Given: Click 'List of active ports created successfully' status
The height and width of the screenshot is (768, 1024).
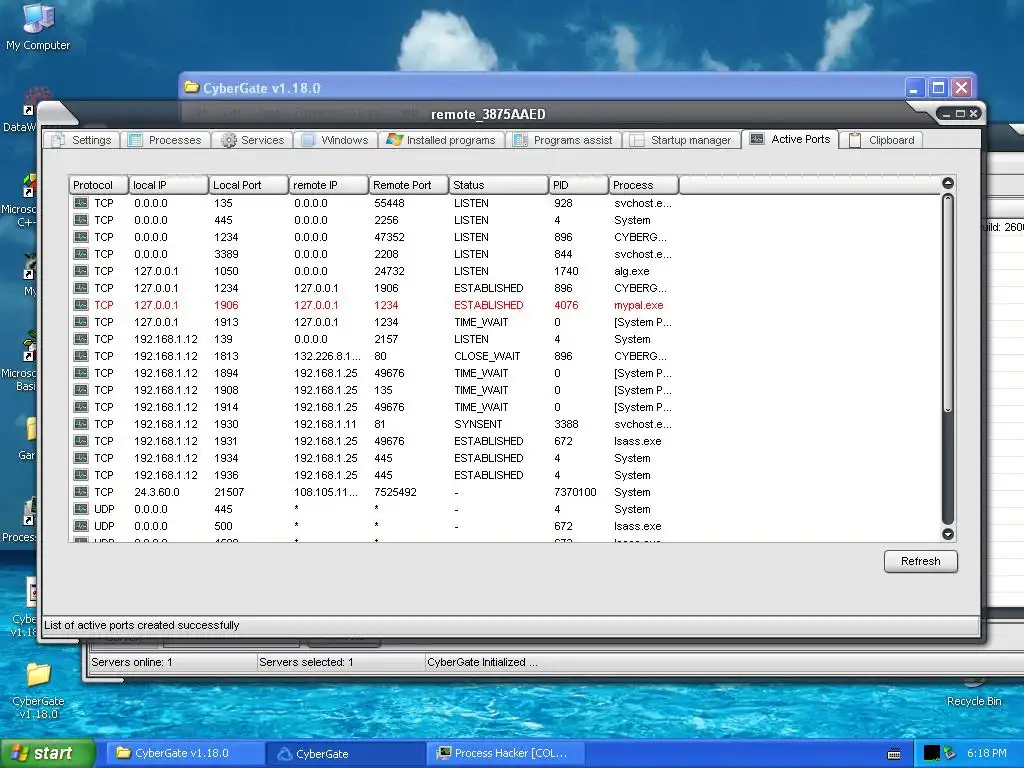Looking at the screenshot, I should point(142,625).
